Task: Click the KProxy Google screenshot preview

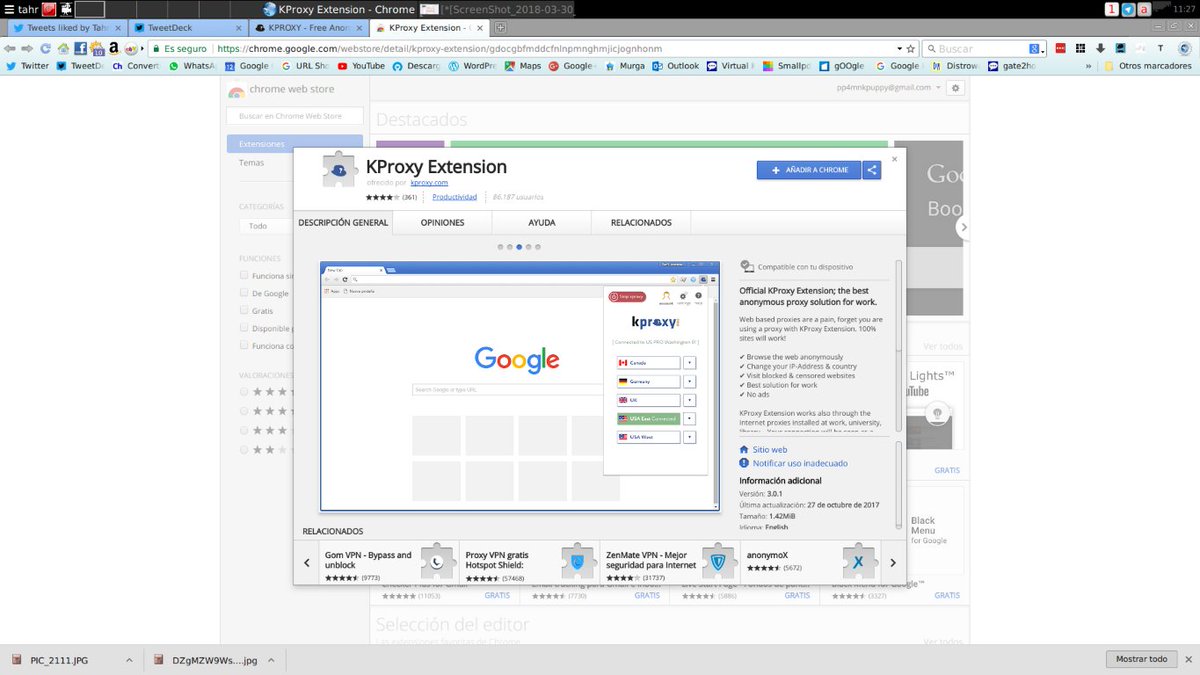Action: pyautogui.click(x=520, y=386)
